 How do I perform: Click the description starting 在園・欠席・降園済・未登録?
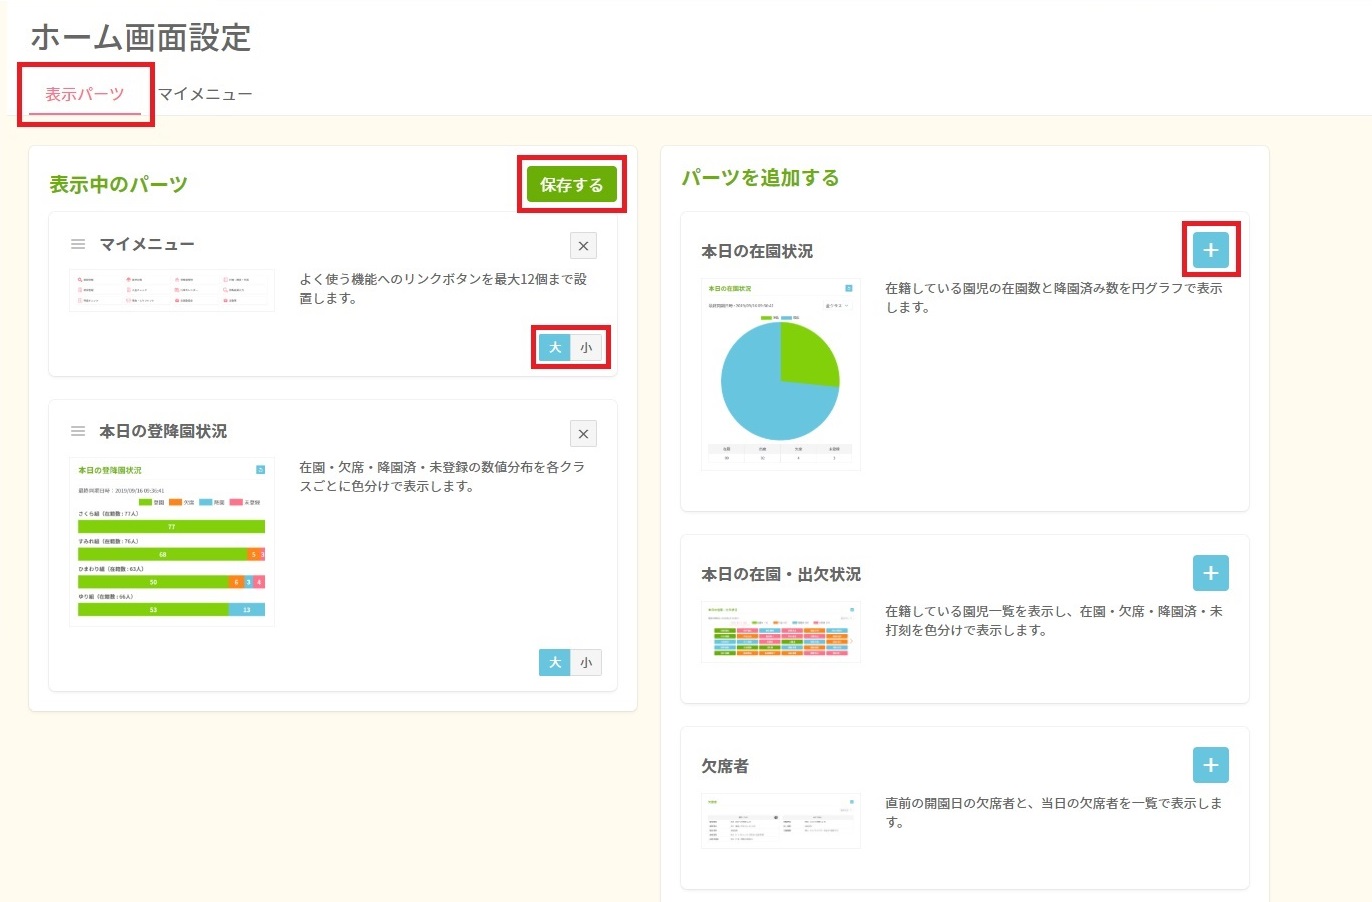(x=442, y=477)
